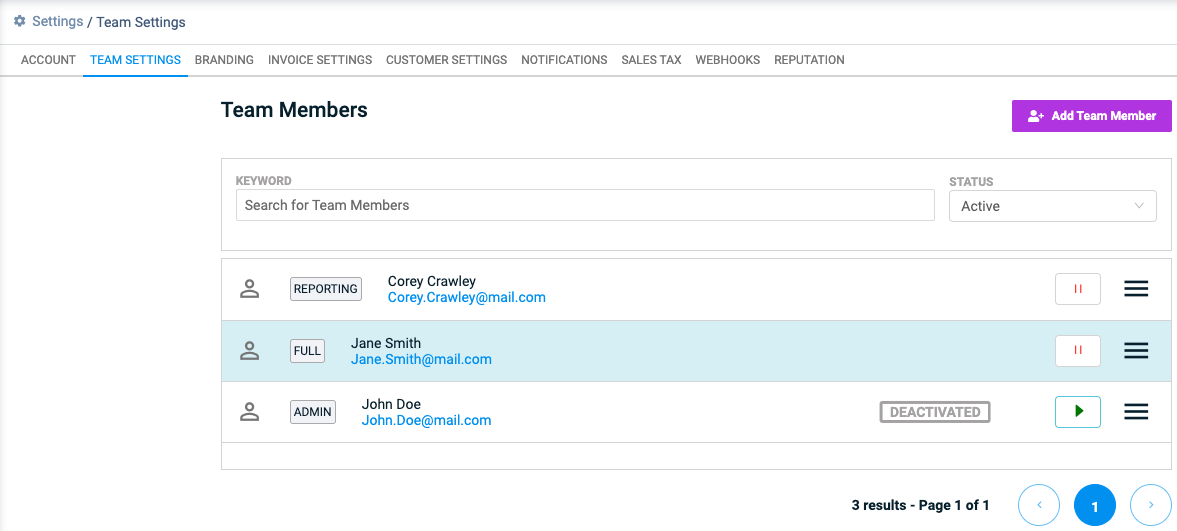This screenshot has width=1177, height=531.
Task: Reactivate John Doe with play button
Action: coord(1078,412)
